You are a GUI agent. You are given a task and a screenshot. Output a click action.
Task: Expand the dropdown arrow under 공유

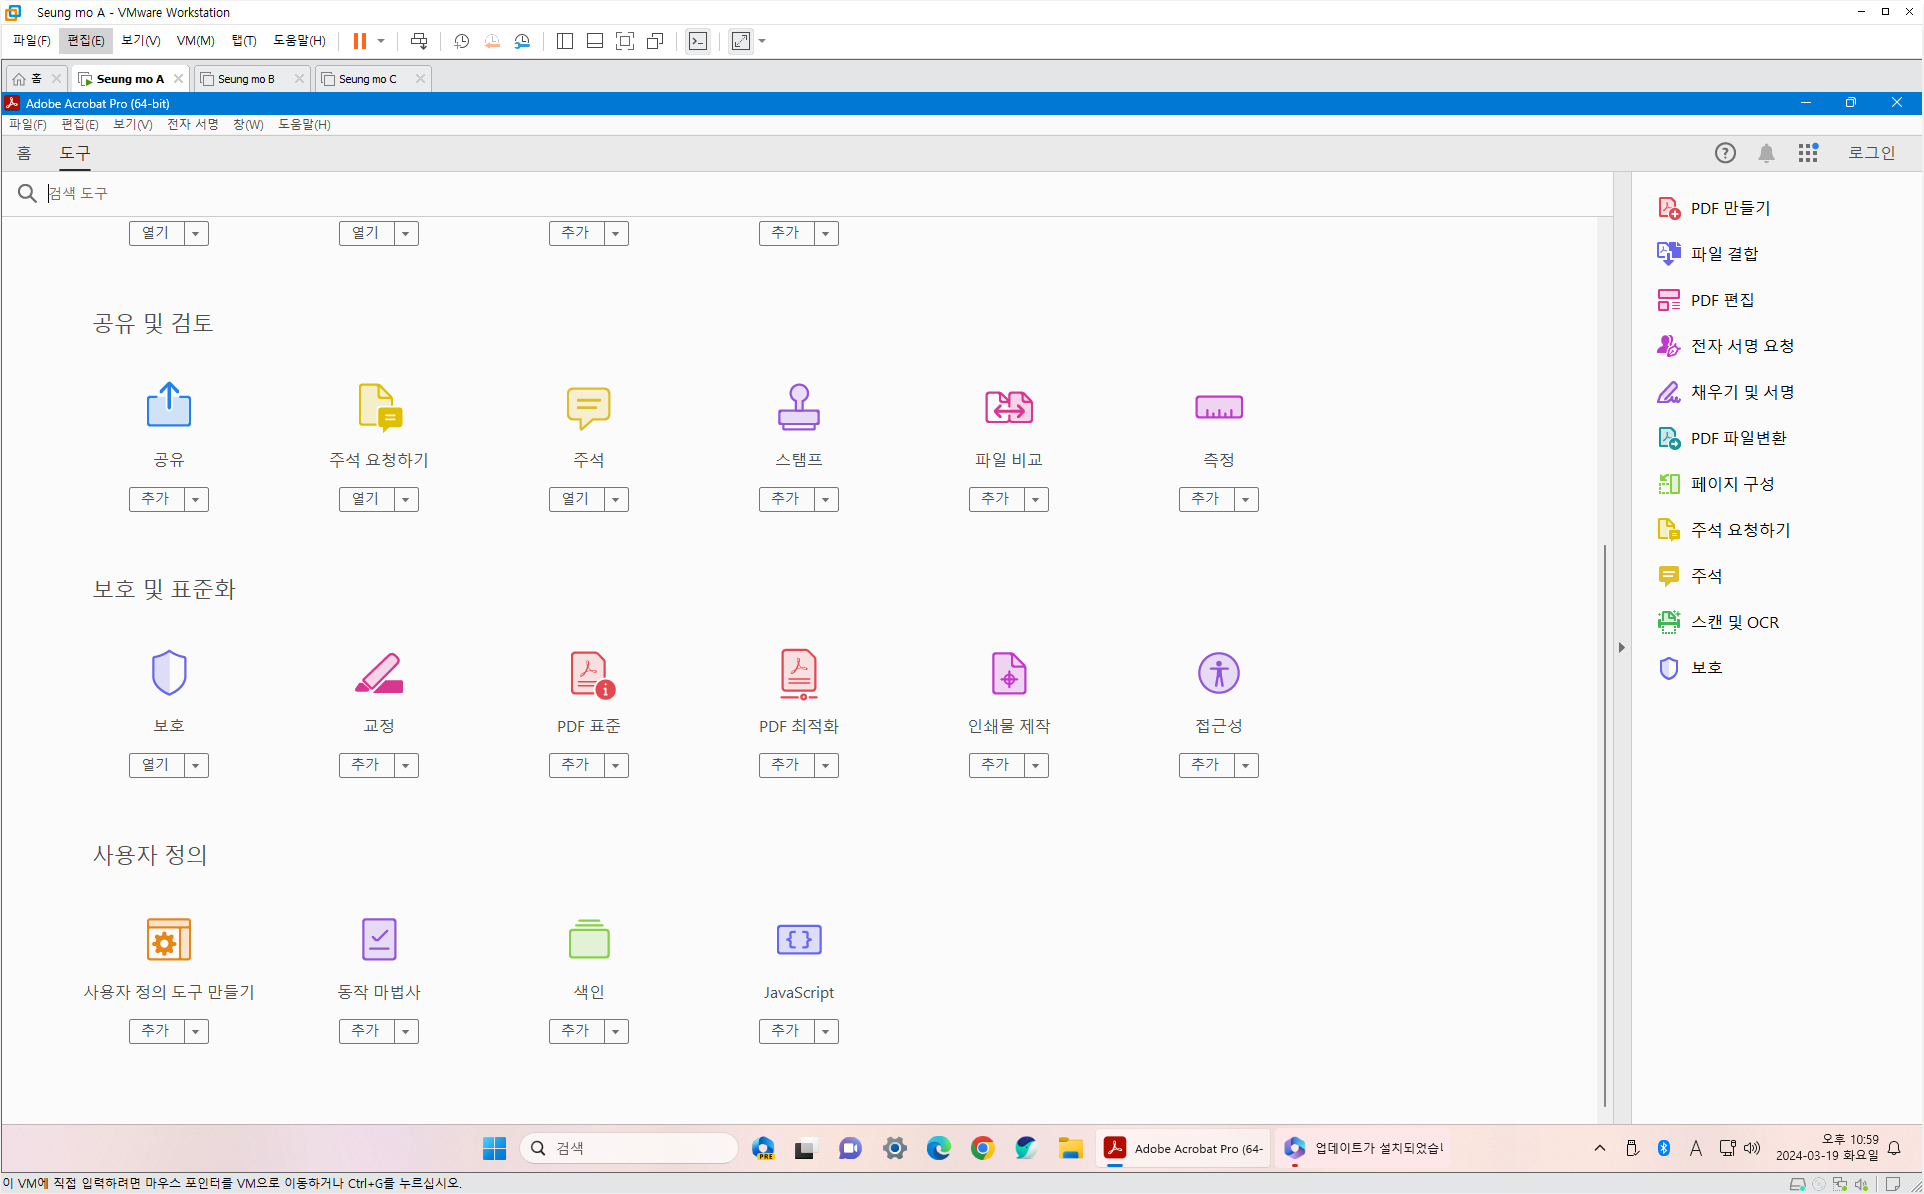(196, 499)
